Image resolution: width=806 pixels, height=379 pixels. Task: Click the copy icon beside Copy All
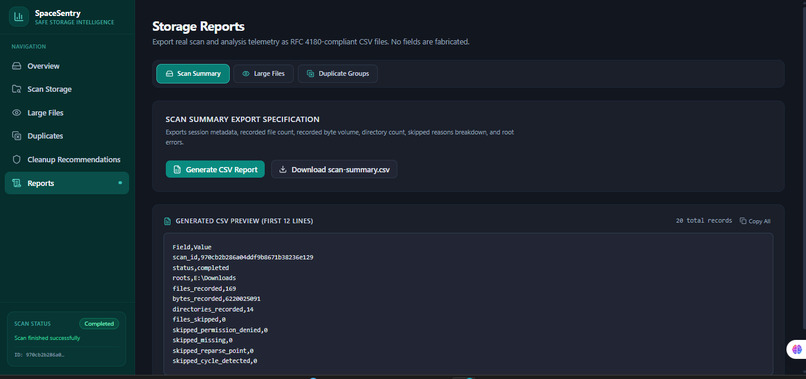[743, 221]
